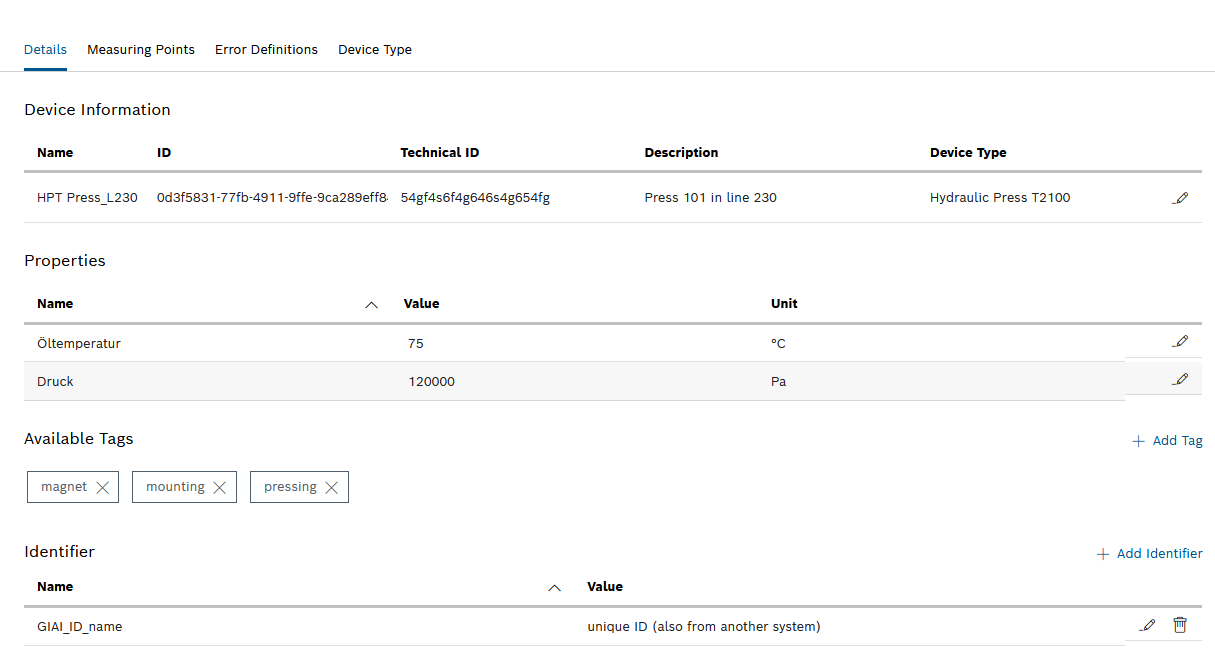Remove the magnet tag
The image size is (1215, 659).
[x=101, y=487]
